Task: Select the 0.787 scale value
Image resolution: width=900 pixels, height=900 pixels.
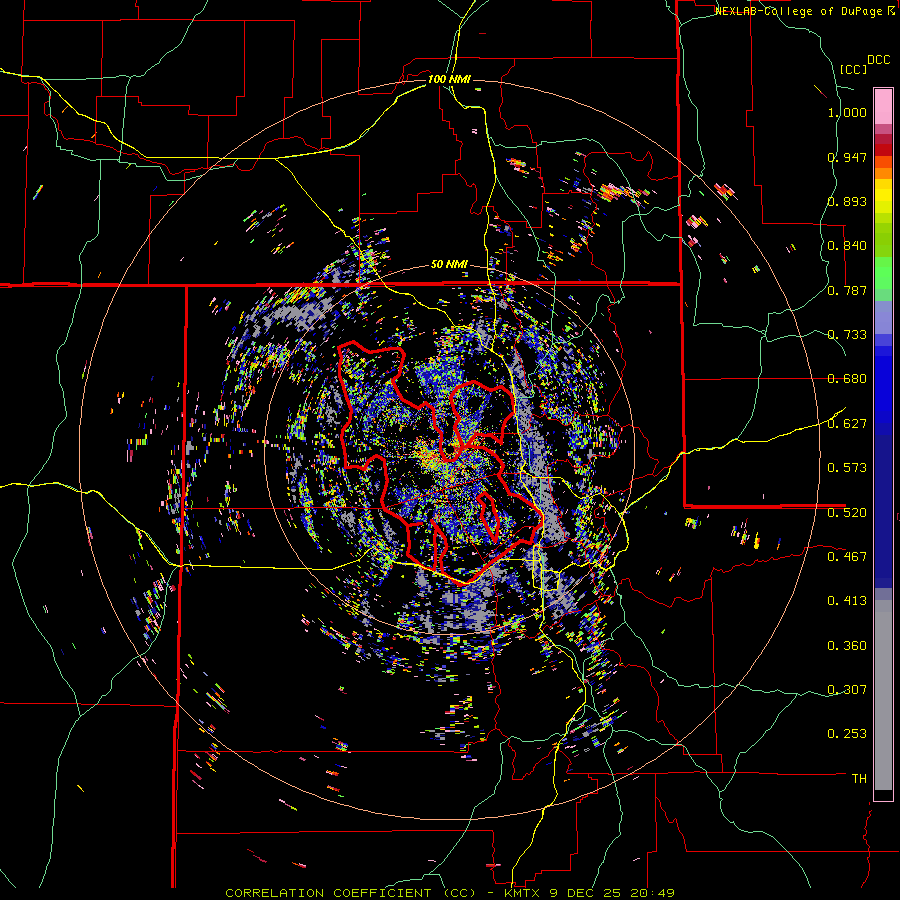Action: click(x=847, y=290)
